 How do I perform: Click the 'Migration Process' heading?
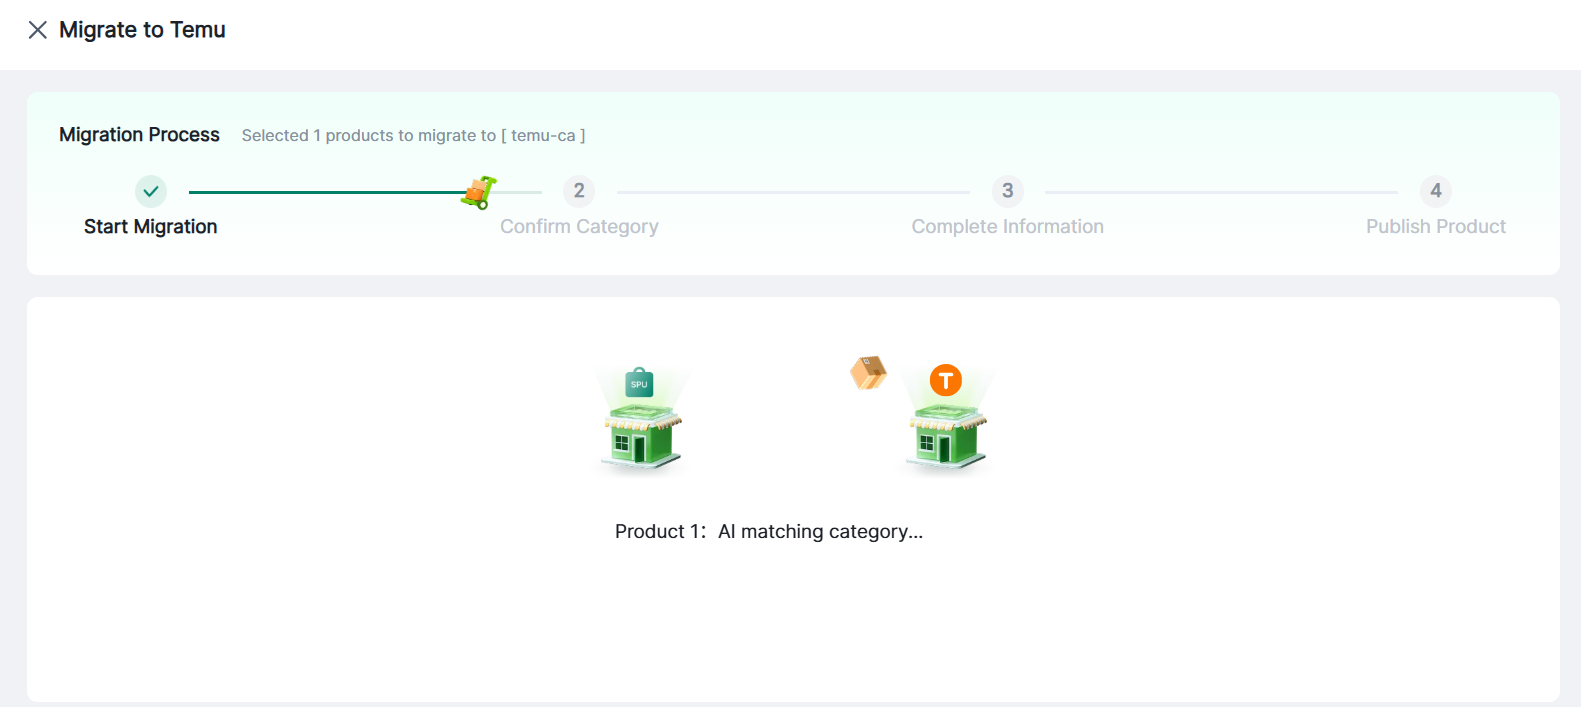tap(139, 135)
